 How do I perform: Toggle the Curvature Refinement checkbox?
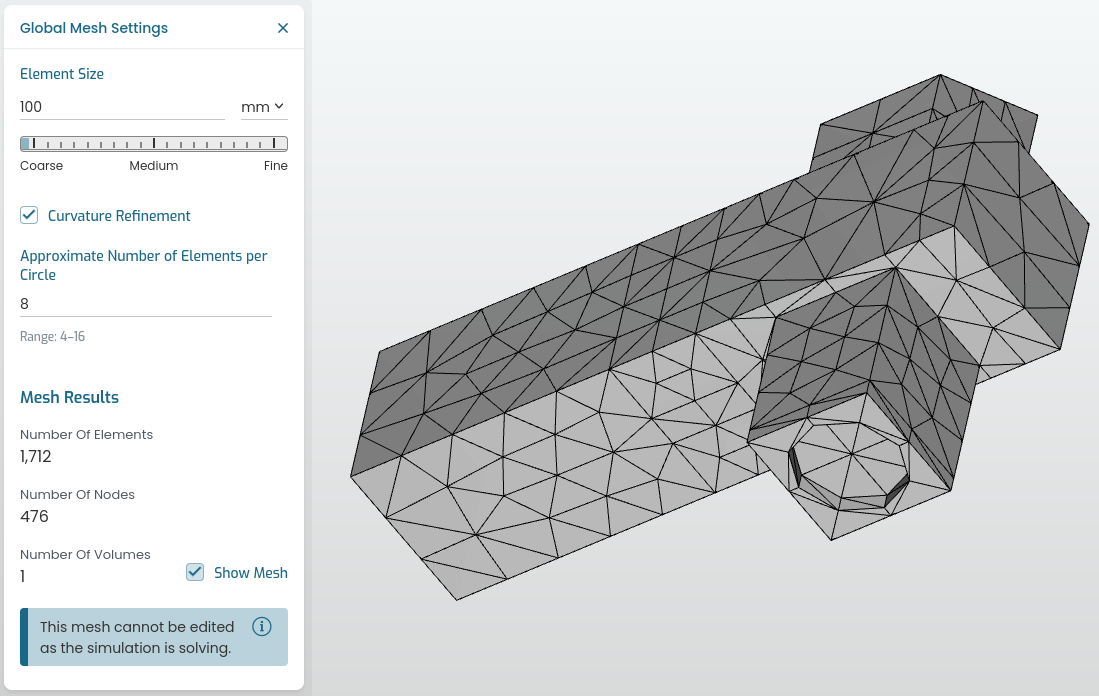coord(30,215)
